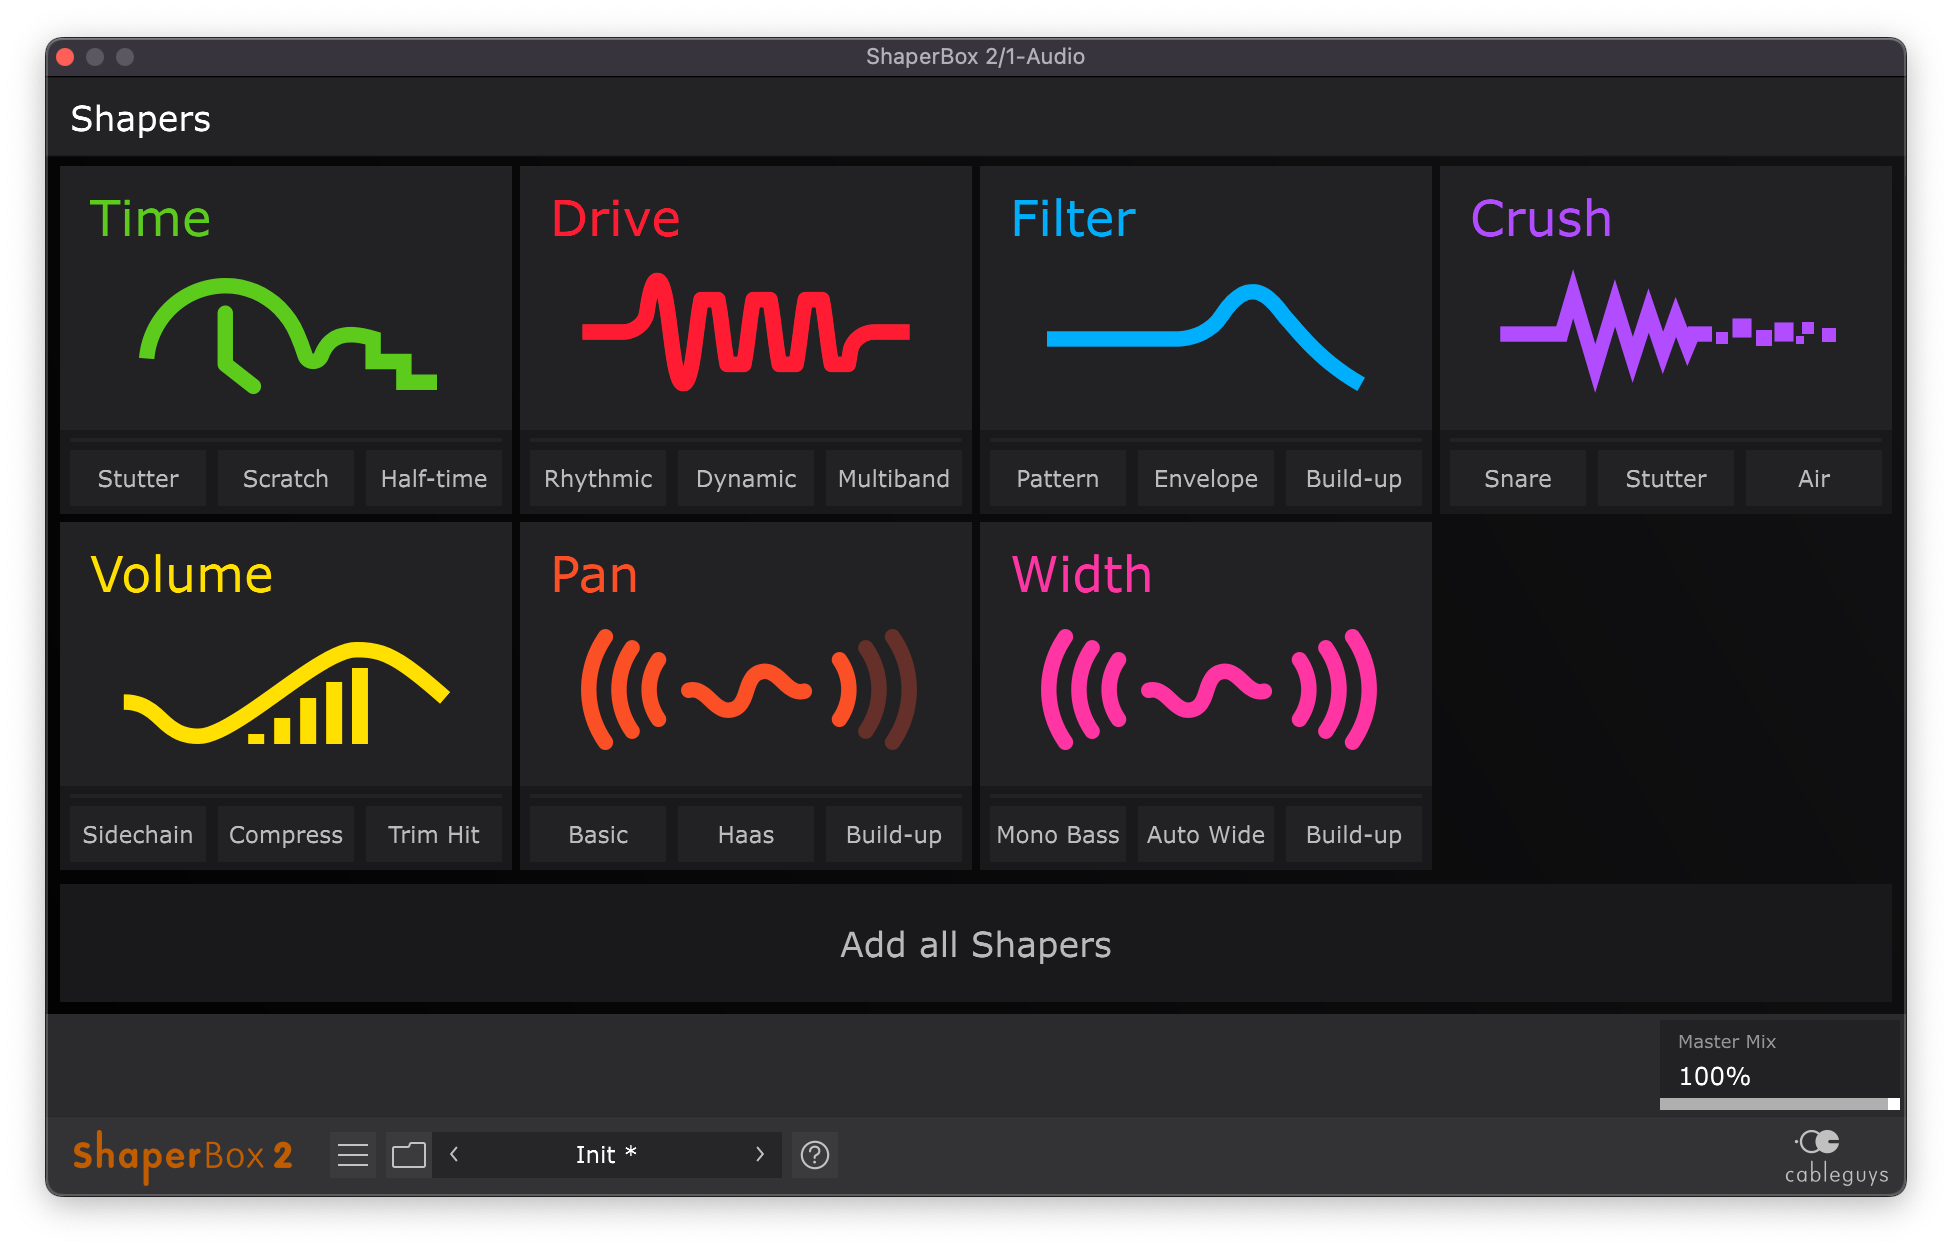Screen dimensions: 1952x1250
Task: Load the Crush Air preset
Action: (x=1814, y=478)
